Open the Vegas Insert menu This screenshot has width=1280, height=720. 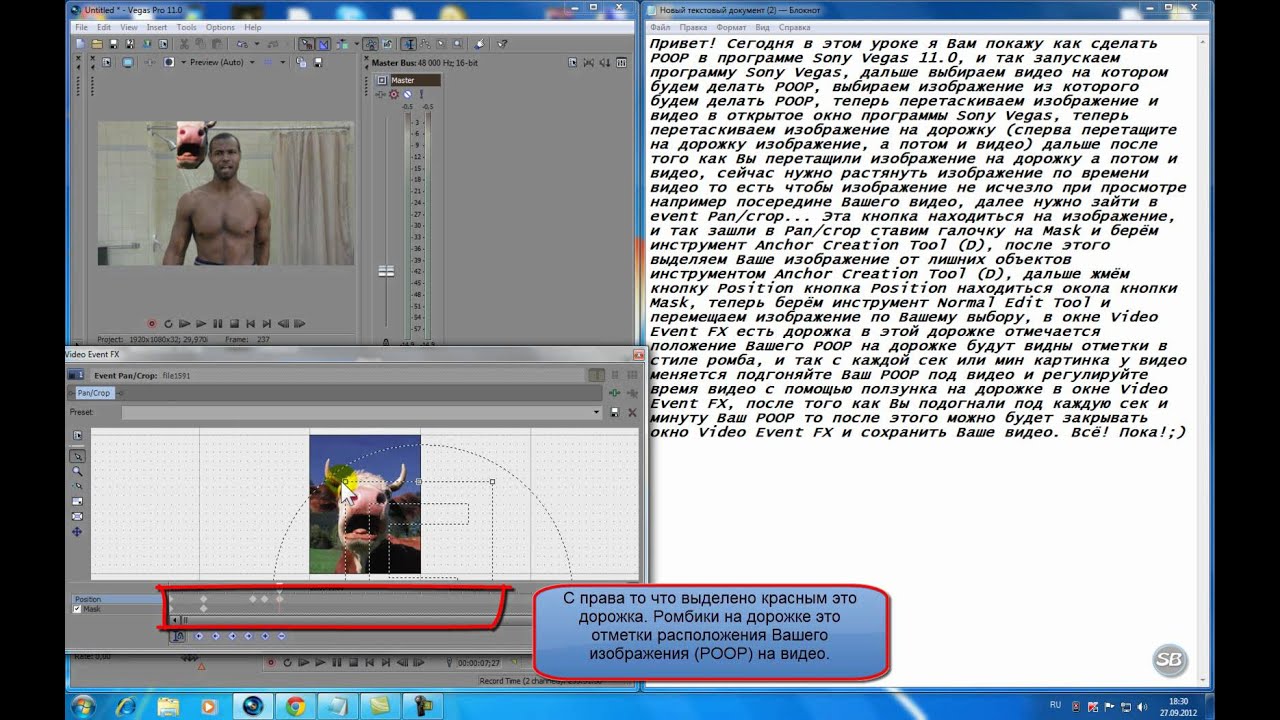(x=157, y=27)
